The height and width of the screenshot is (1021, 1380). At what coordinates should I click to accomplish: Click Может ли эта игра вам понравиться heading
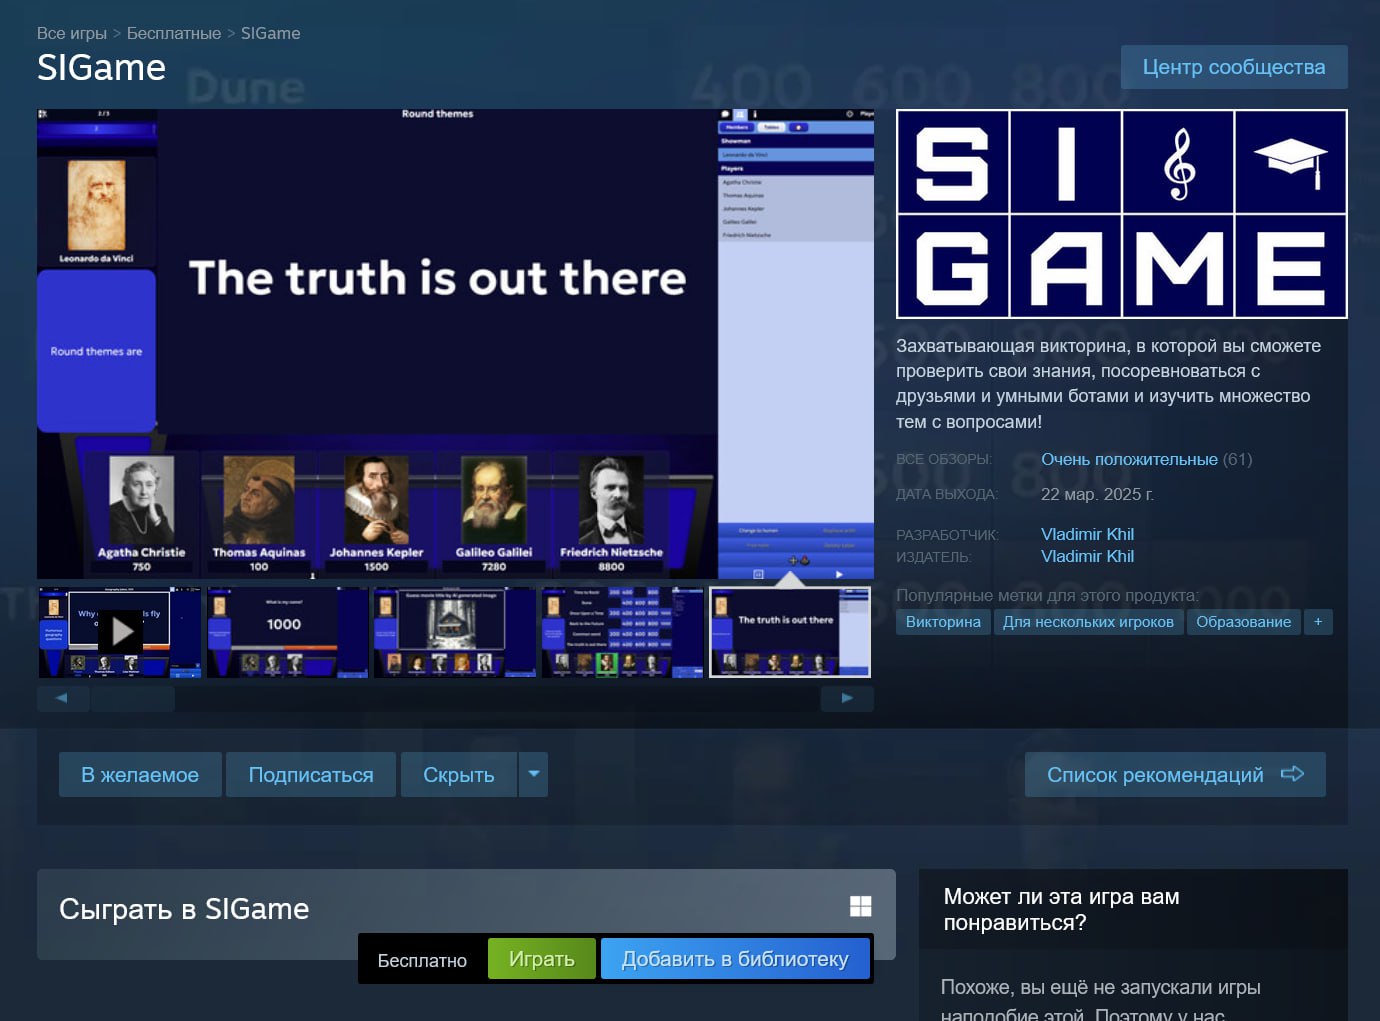tap(1061, 909)
